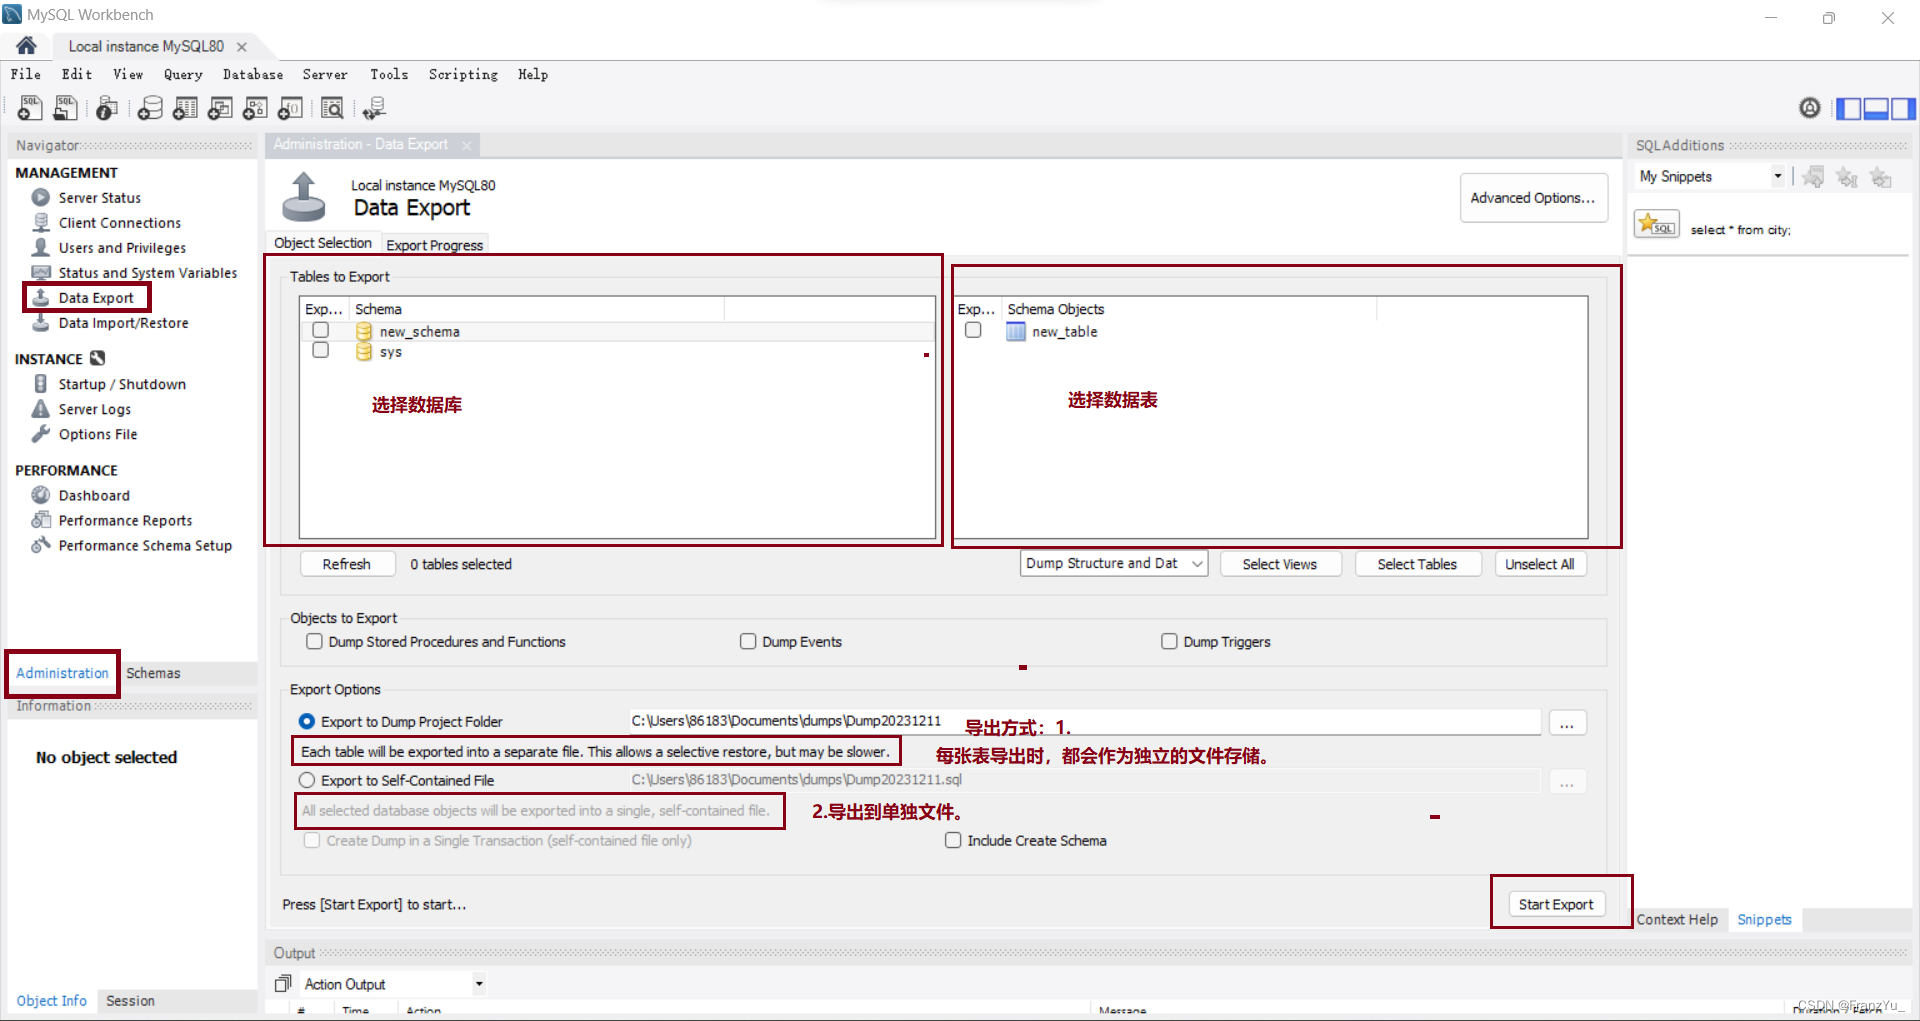
Task: Click the copy icon beside Action Output
Action: point(283,984)
